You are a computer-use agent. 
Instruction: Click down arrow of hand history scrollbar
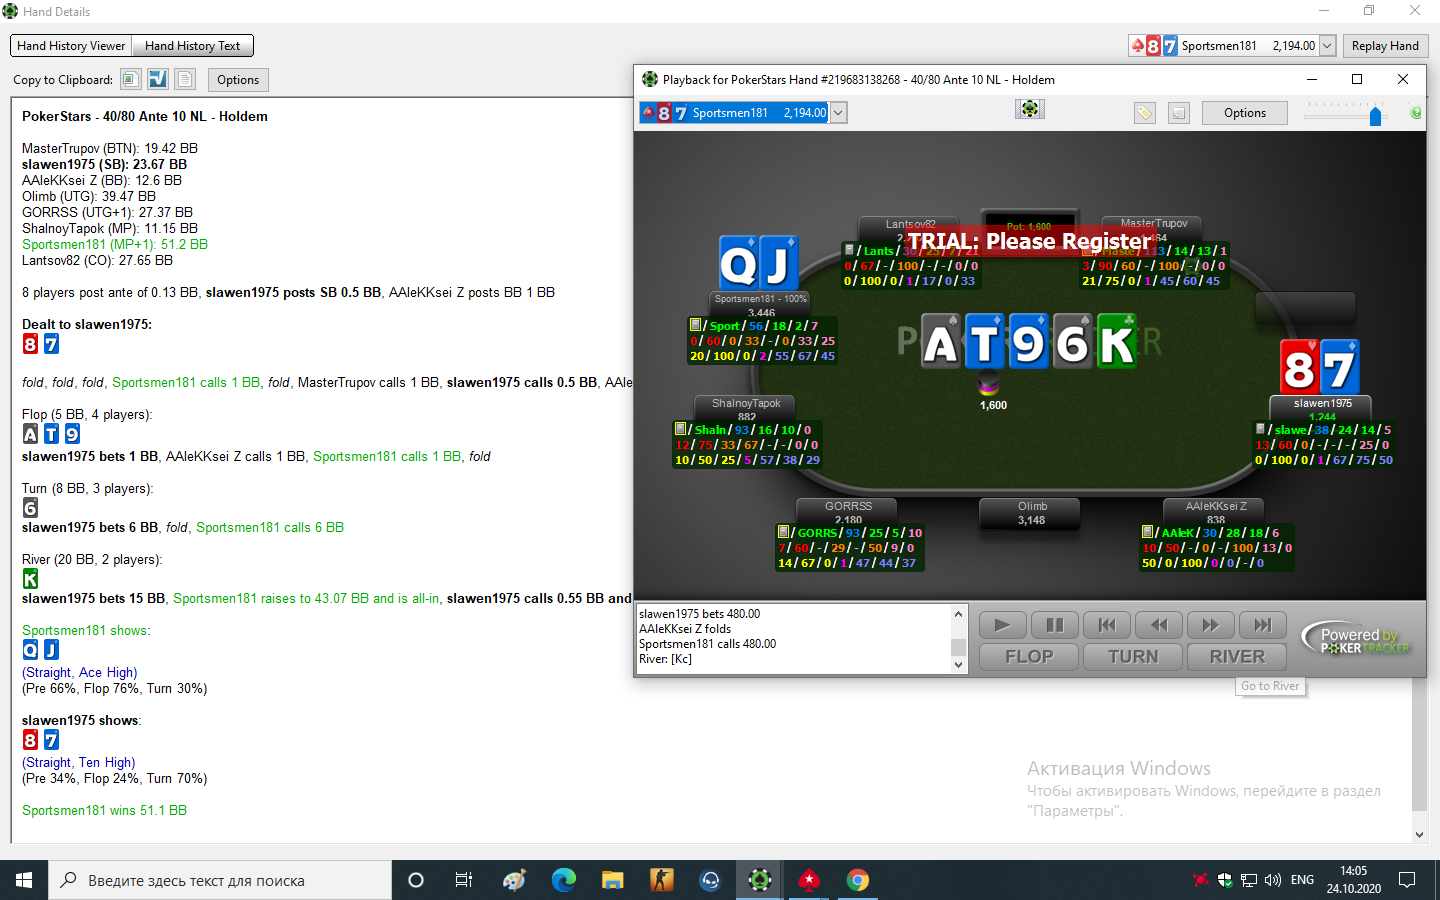(1419, 834)
